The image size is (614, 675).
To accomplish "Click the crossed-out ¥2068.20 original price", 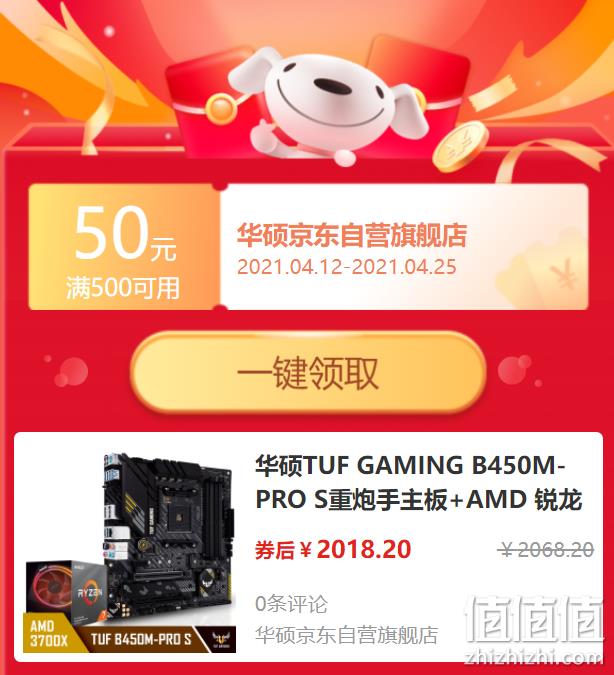I will 548,550.
